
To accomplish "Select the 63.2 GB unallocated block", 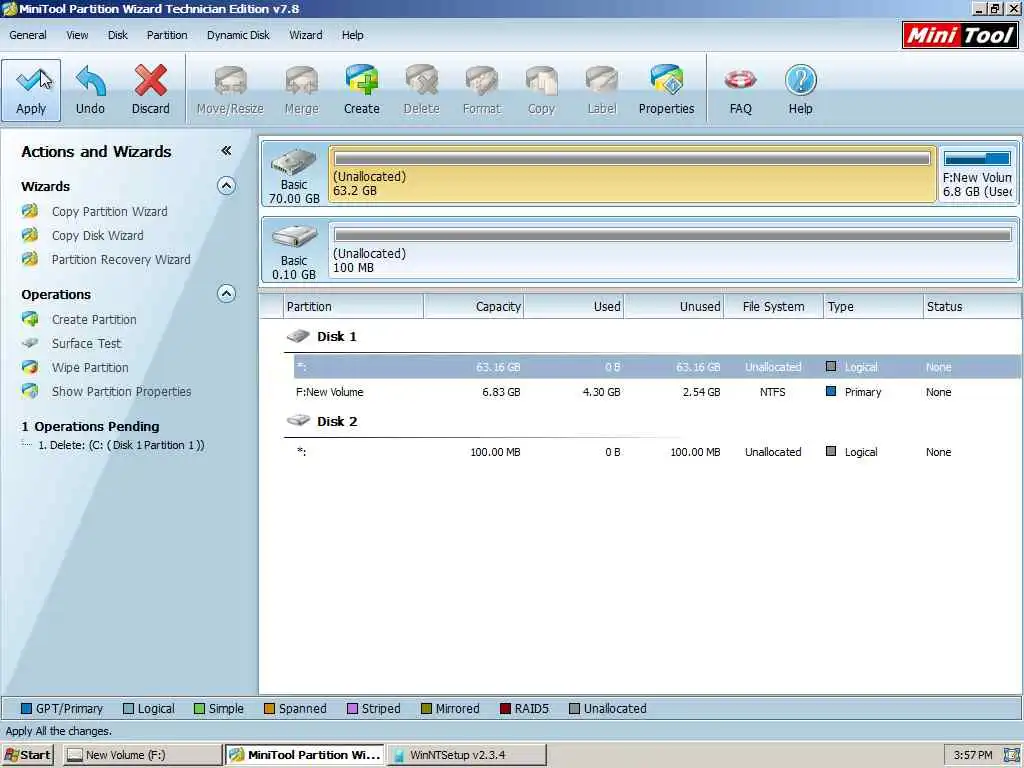I will tap(632, 174).
